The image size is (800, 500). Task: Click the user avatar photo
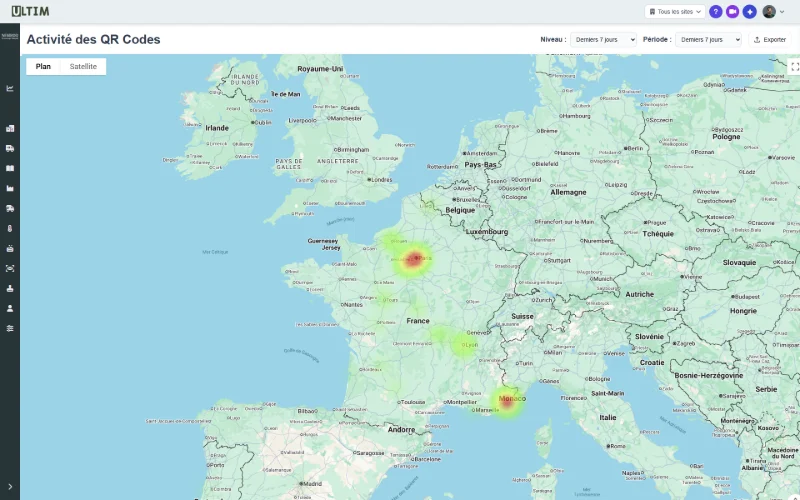[769, 12]
